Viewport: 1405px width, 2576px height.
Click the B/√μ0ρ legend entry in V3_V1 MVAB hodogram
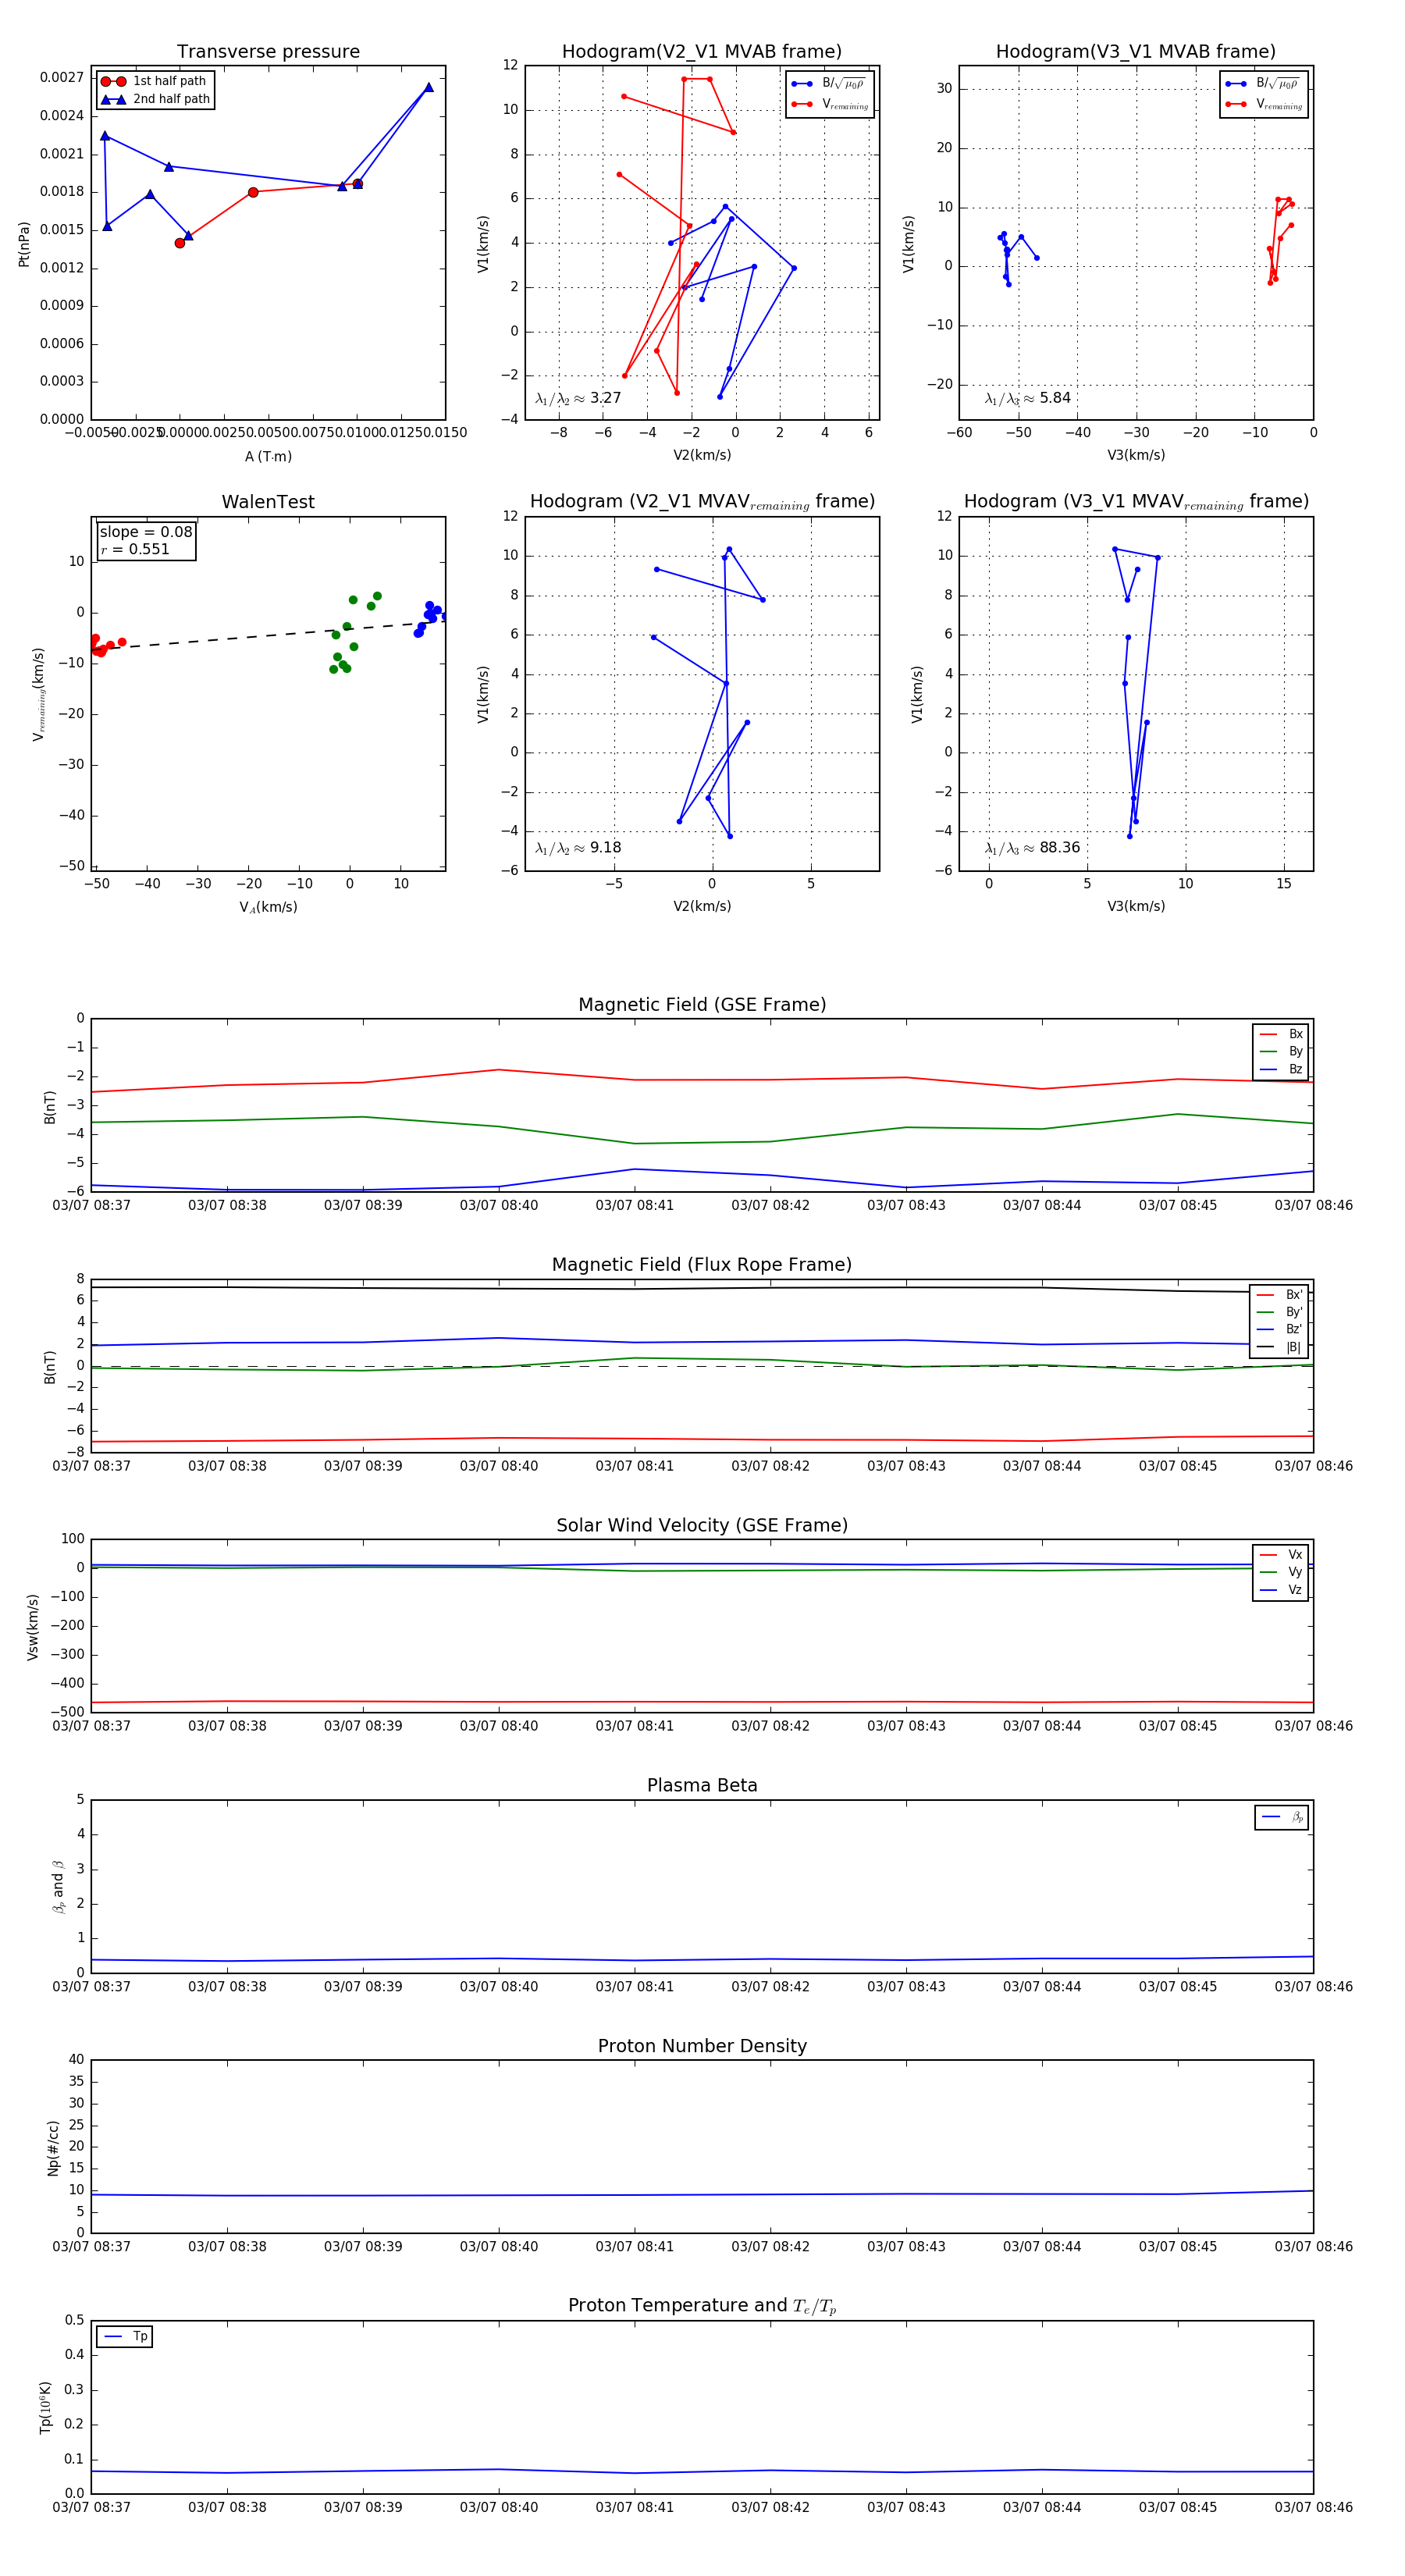click(1264, 84)
